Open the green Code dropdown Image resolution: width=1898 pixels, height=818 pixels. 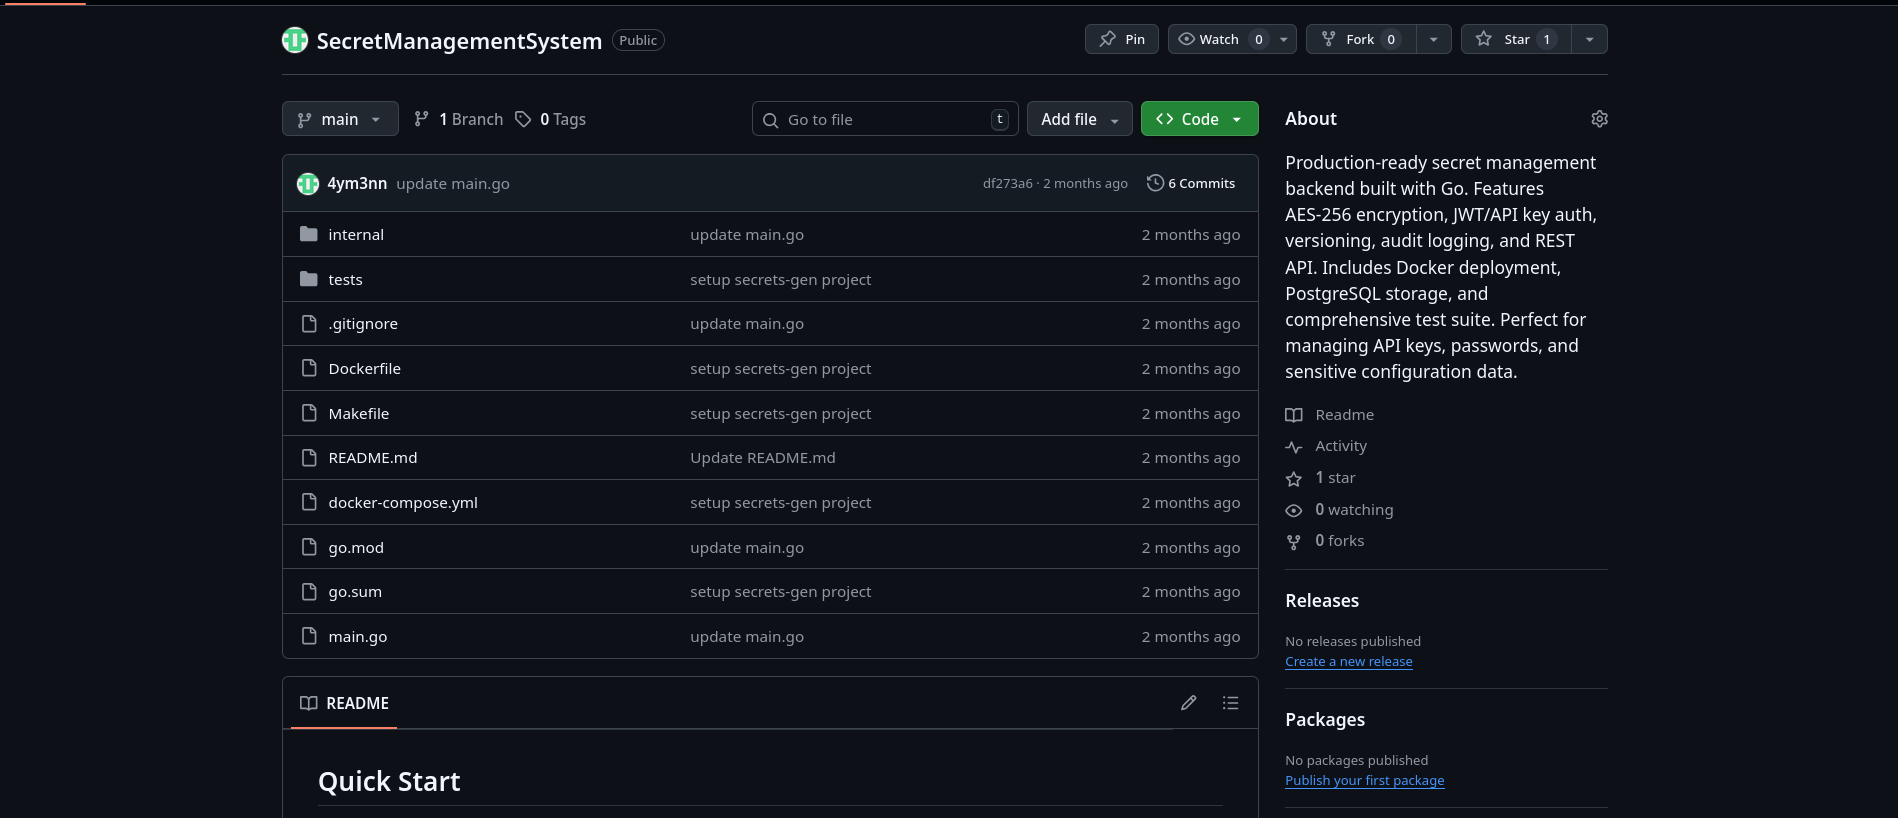1199,119
